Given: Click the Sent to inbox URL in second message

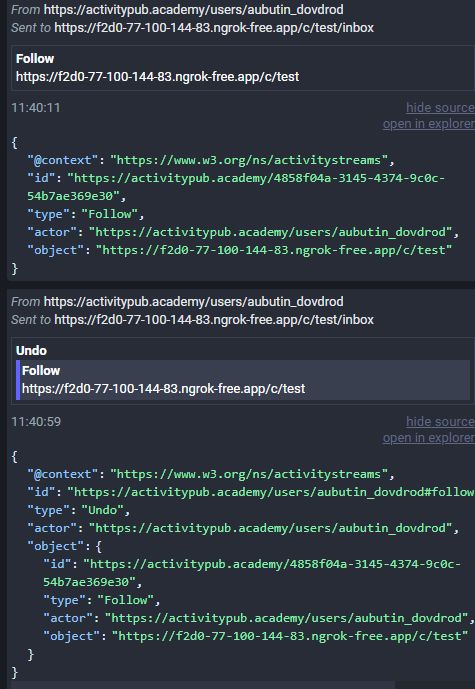Looking at the screenshot, I should [x=214, y=319].
